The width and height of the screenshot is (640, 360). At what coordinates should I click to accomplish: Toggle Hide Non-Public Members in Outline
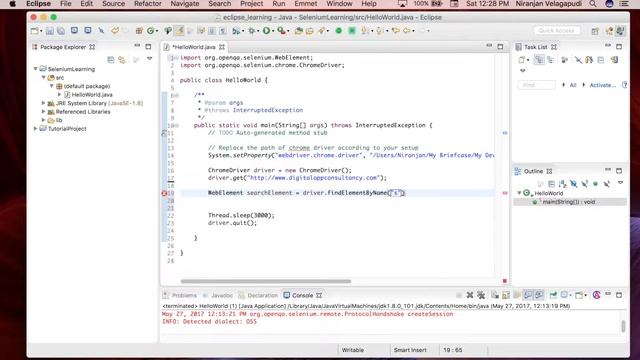[596, 184]
